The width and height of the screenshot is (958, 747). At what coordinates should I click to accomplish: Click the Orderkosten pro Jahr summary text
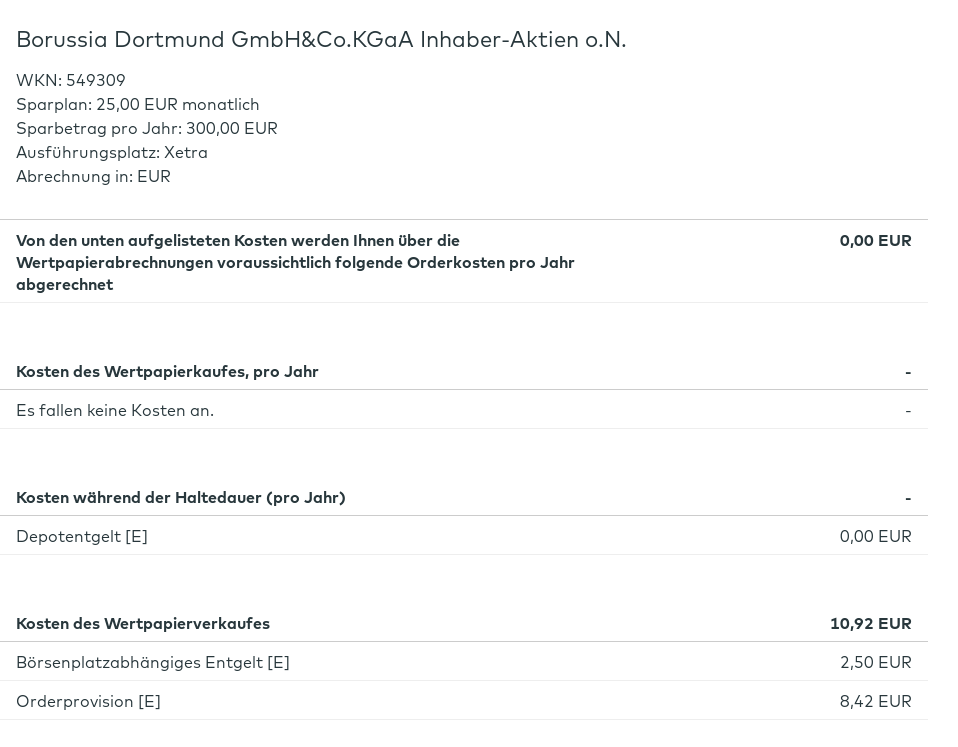(295, 262)
